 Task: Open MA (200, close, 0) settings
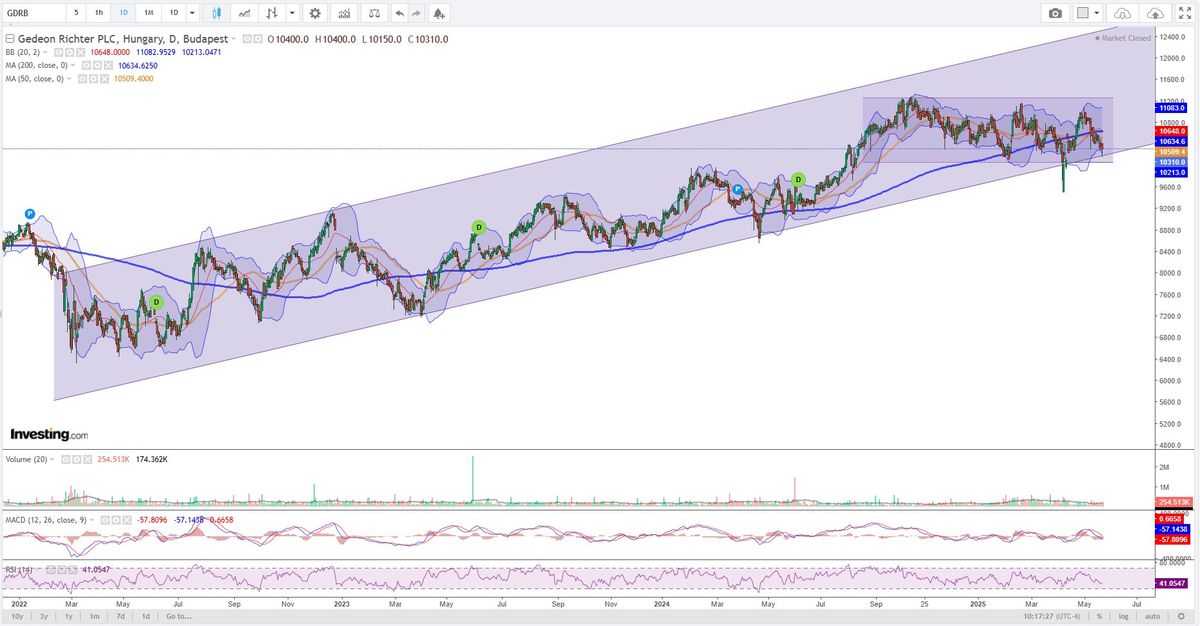click(x=97, y=66)
